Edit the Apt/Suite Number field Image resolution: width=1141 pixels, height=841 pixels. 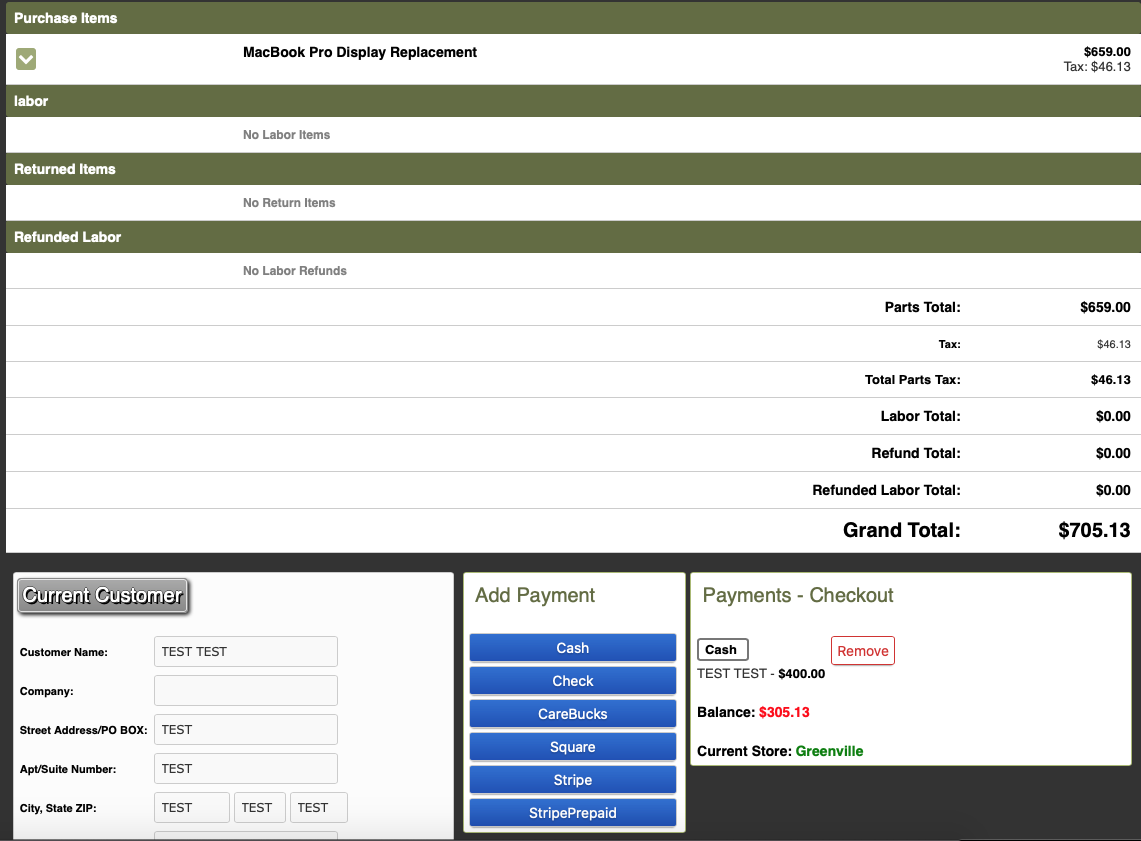point(245,769)
